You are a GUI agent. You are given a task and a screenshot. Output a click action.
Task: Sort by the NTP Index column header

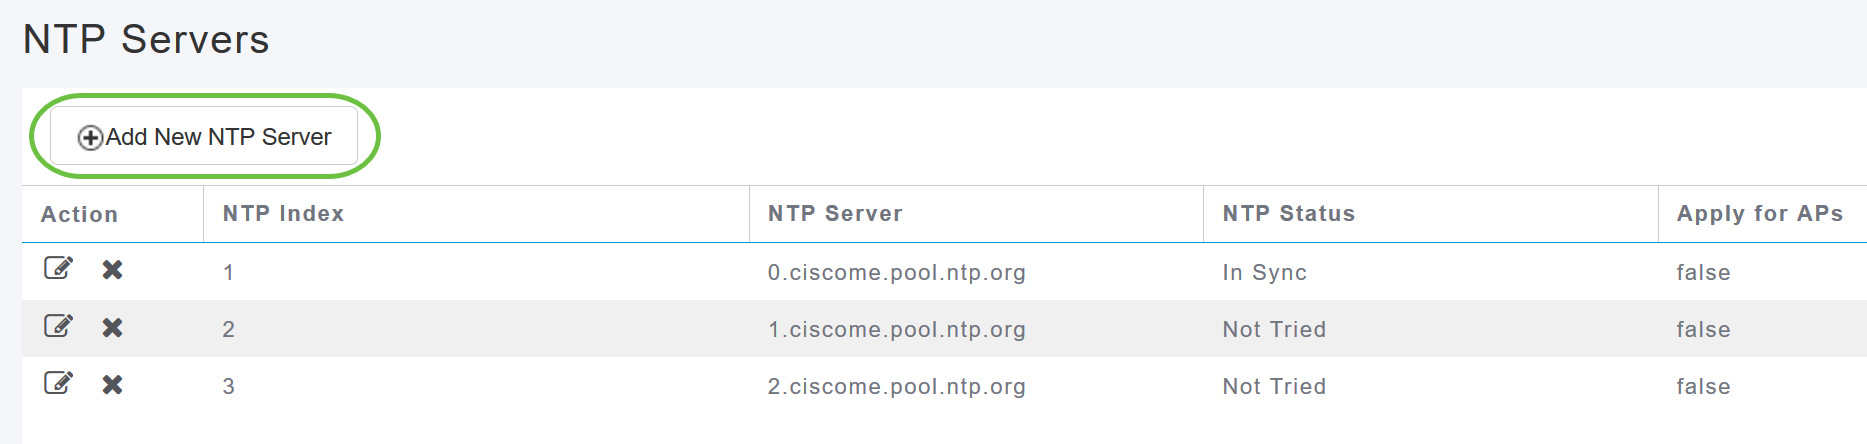tap(283, 214)
